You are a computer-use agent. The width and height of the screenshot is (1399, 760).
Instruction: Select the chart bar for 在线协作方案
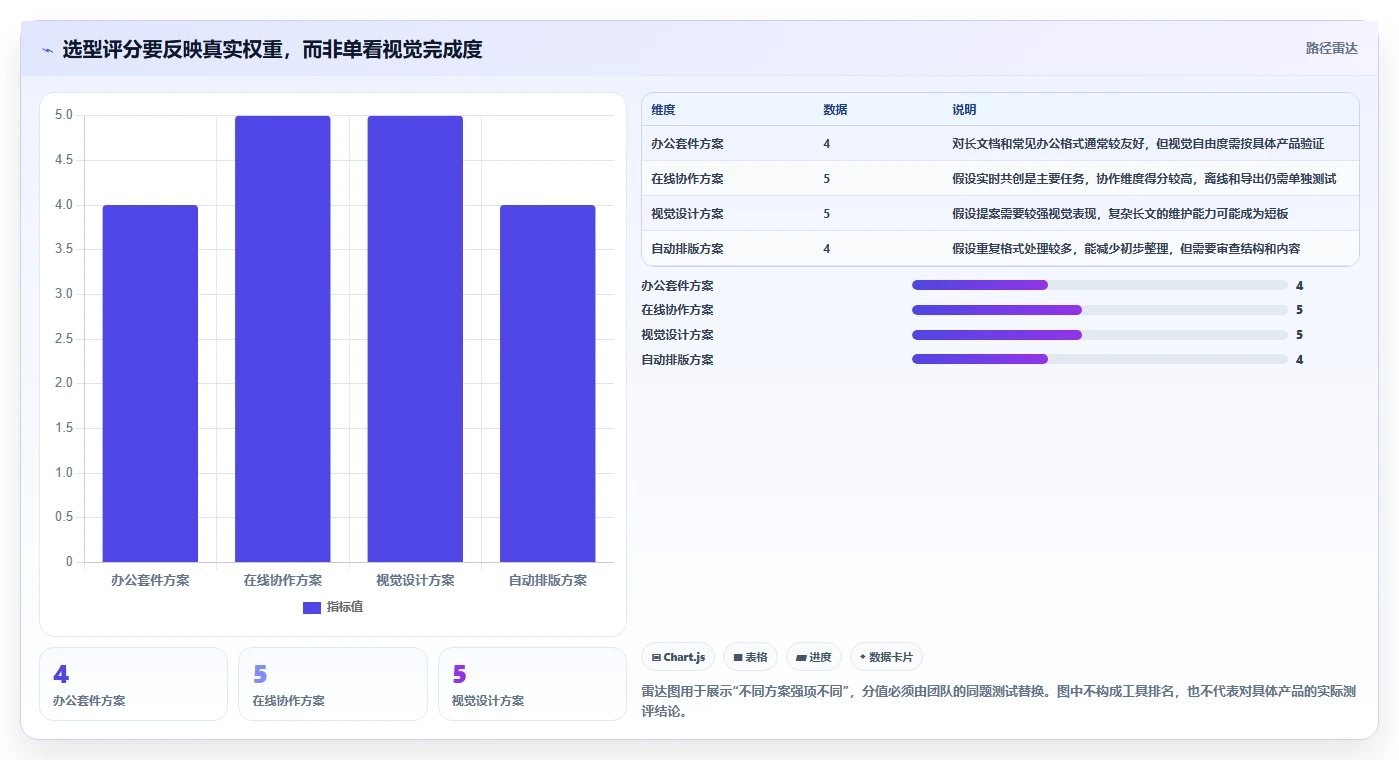pos(283,339)
